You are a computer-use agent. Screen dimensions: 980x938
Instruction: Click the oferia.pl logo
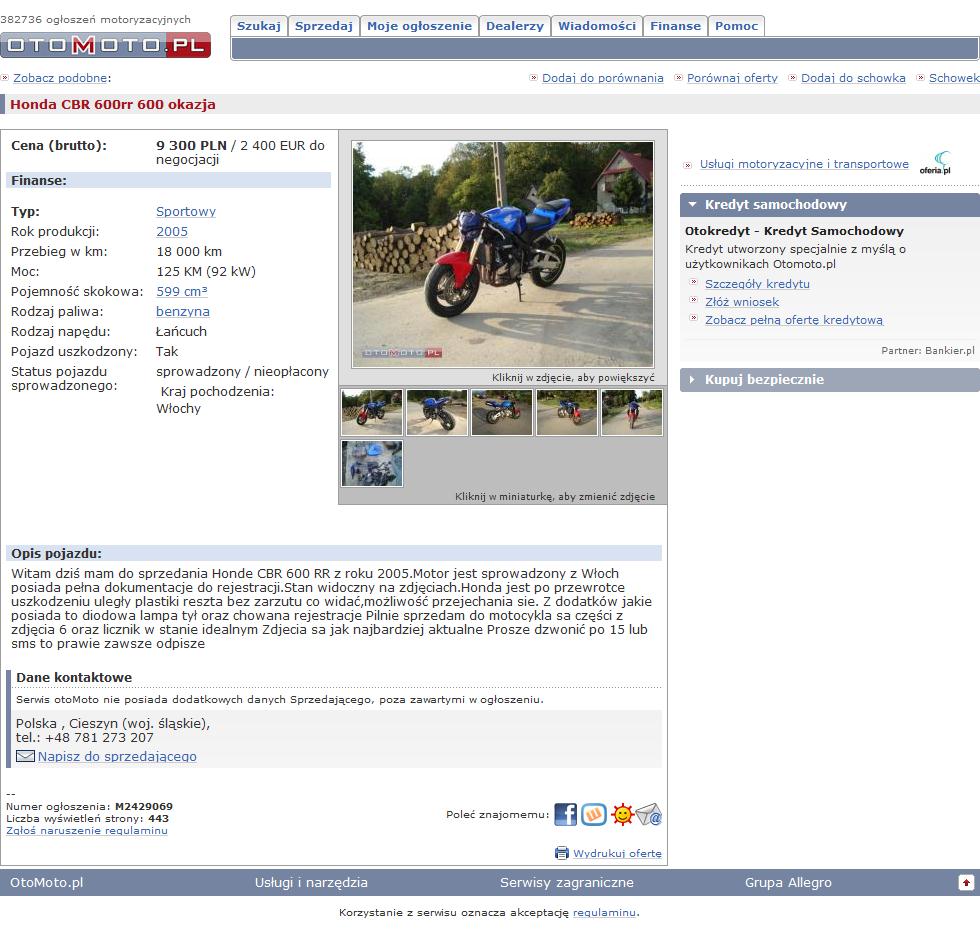point(936,163)
